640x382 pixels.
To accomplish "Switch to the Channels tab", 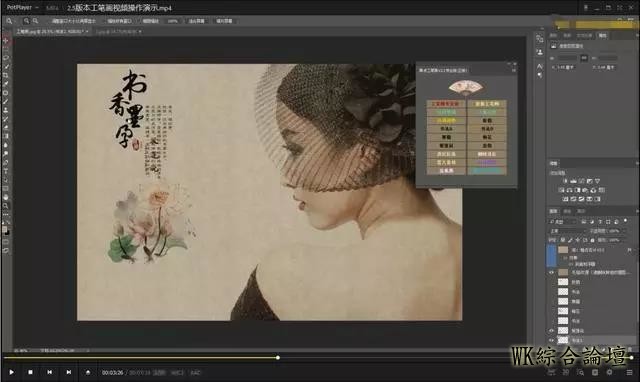I will coord(567,211).
